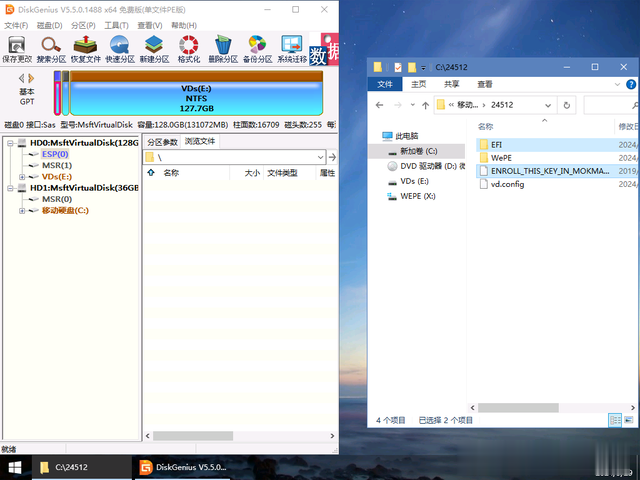Viewport: 640px width, 480px height.
Task: Open the Explorer 文件 ribbon tab
Action: [385, 84]
